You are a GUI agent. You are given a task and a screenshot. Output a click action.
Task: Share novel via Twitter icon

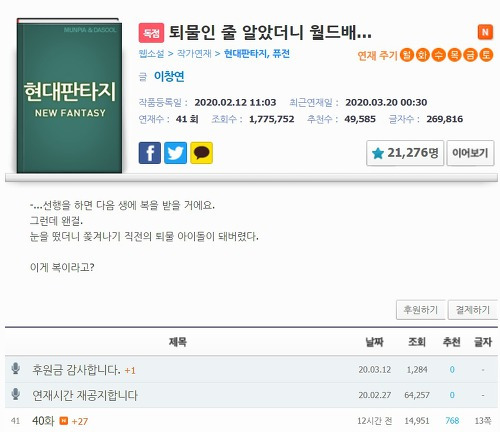(x=175, y=153)
